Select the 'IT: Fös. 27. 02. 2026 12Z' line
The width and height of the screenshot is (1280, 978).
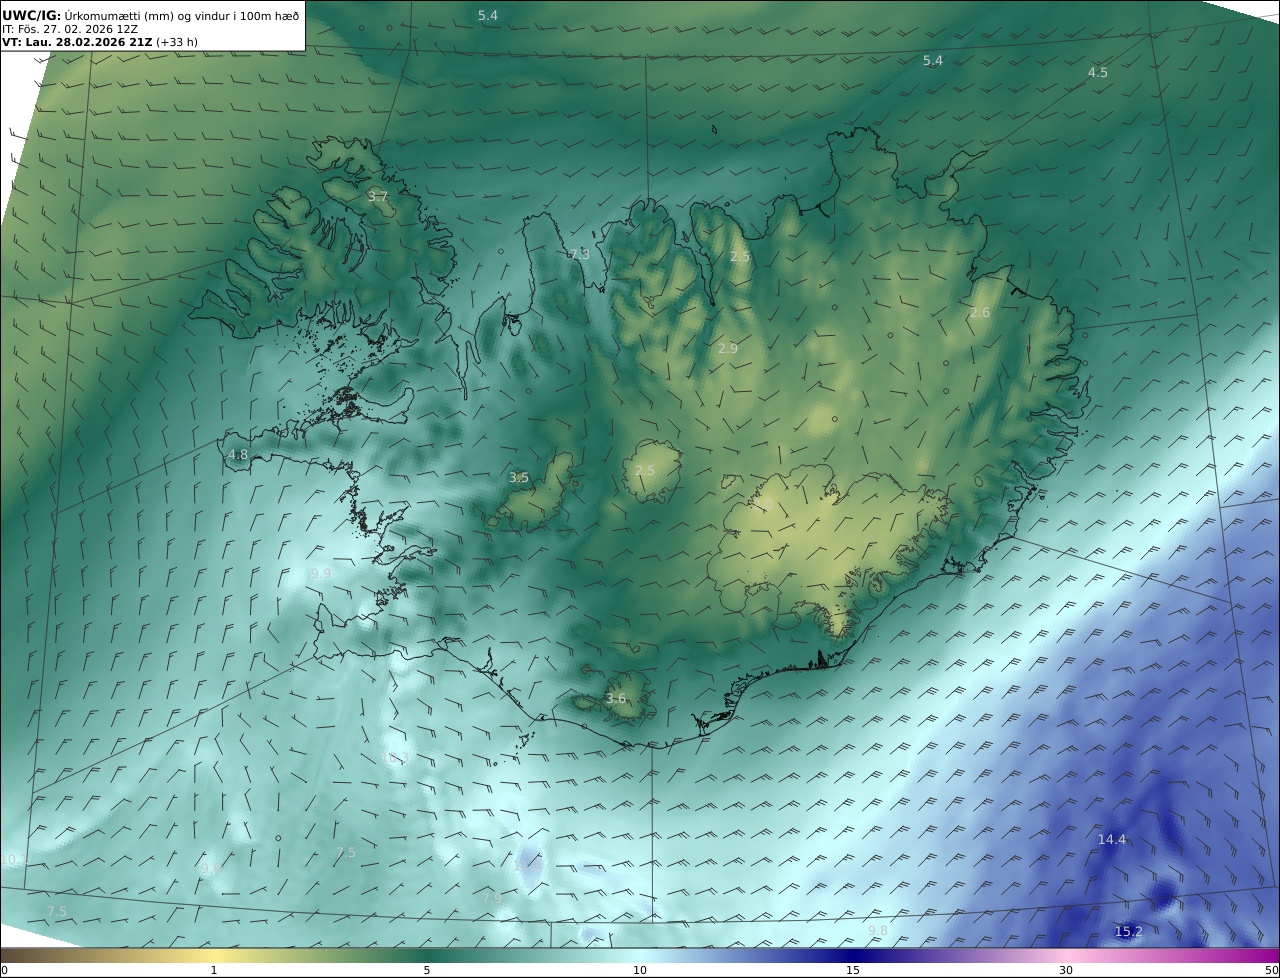pos(69,29)
